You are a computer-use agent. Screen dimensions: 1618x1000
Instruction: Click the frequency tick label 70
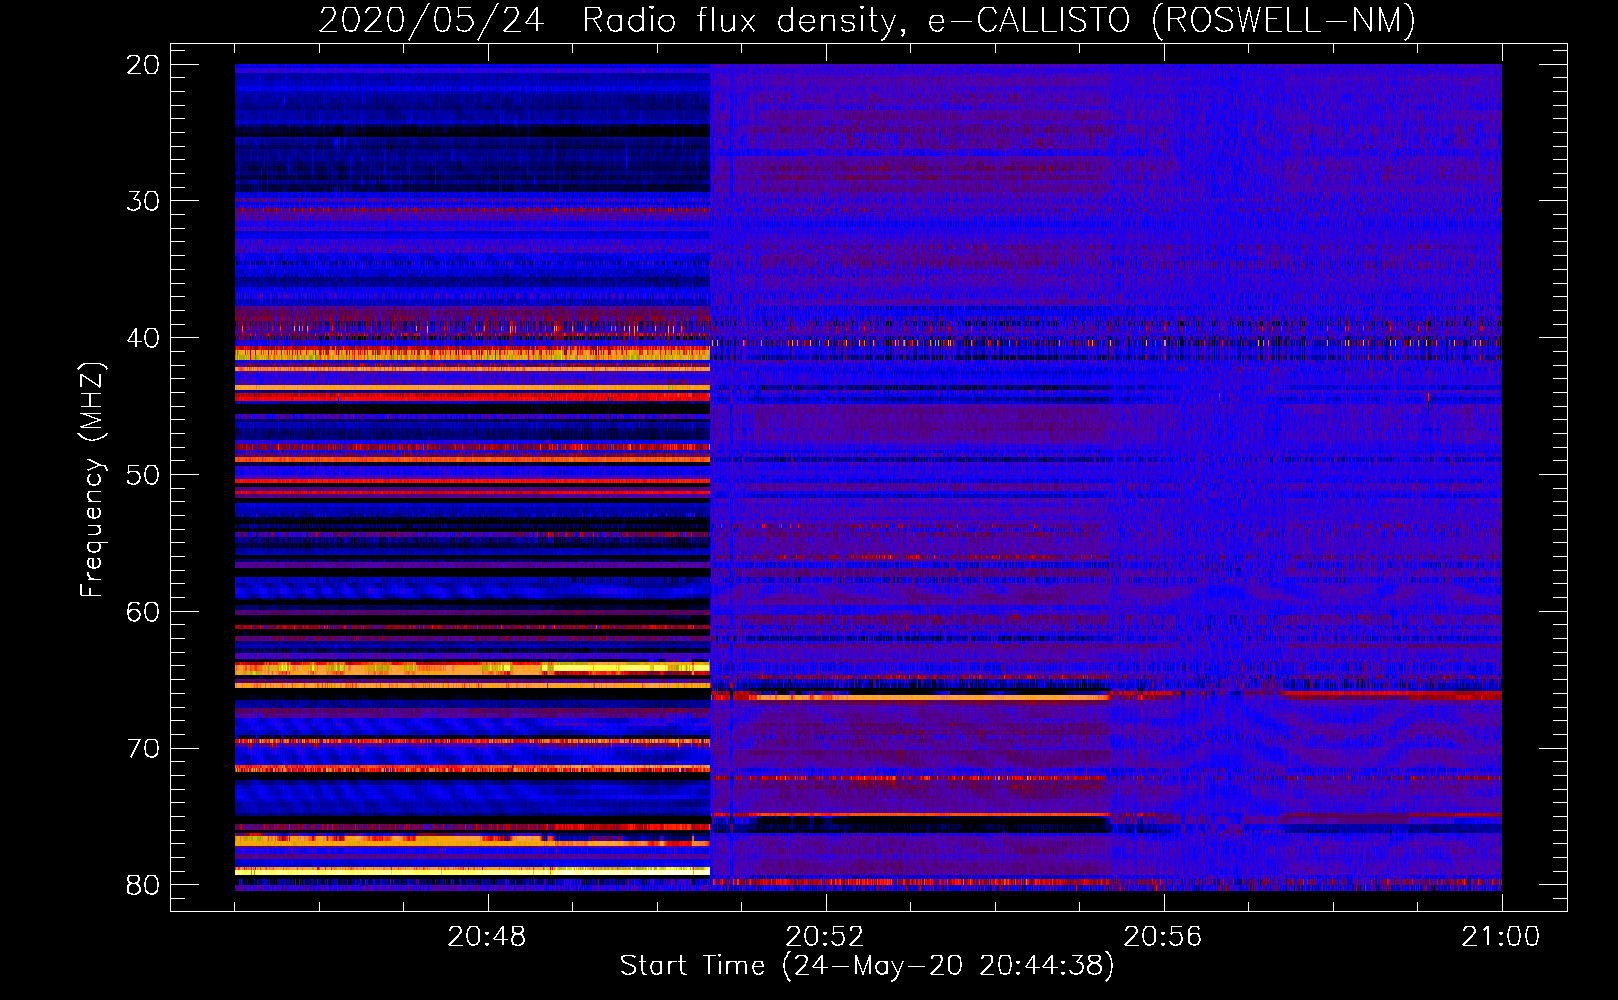(x=143, y=749)
